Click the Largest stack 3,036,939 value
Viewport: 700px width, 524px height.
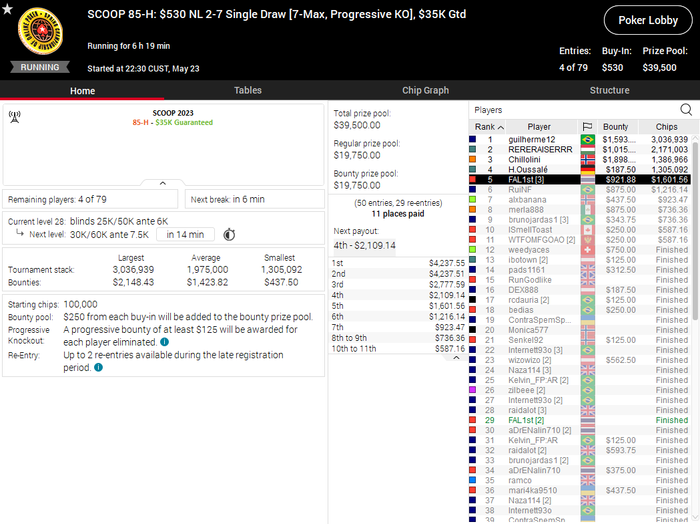click(133, 270)
